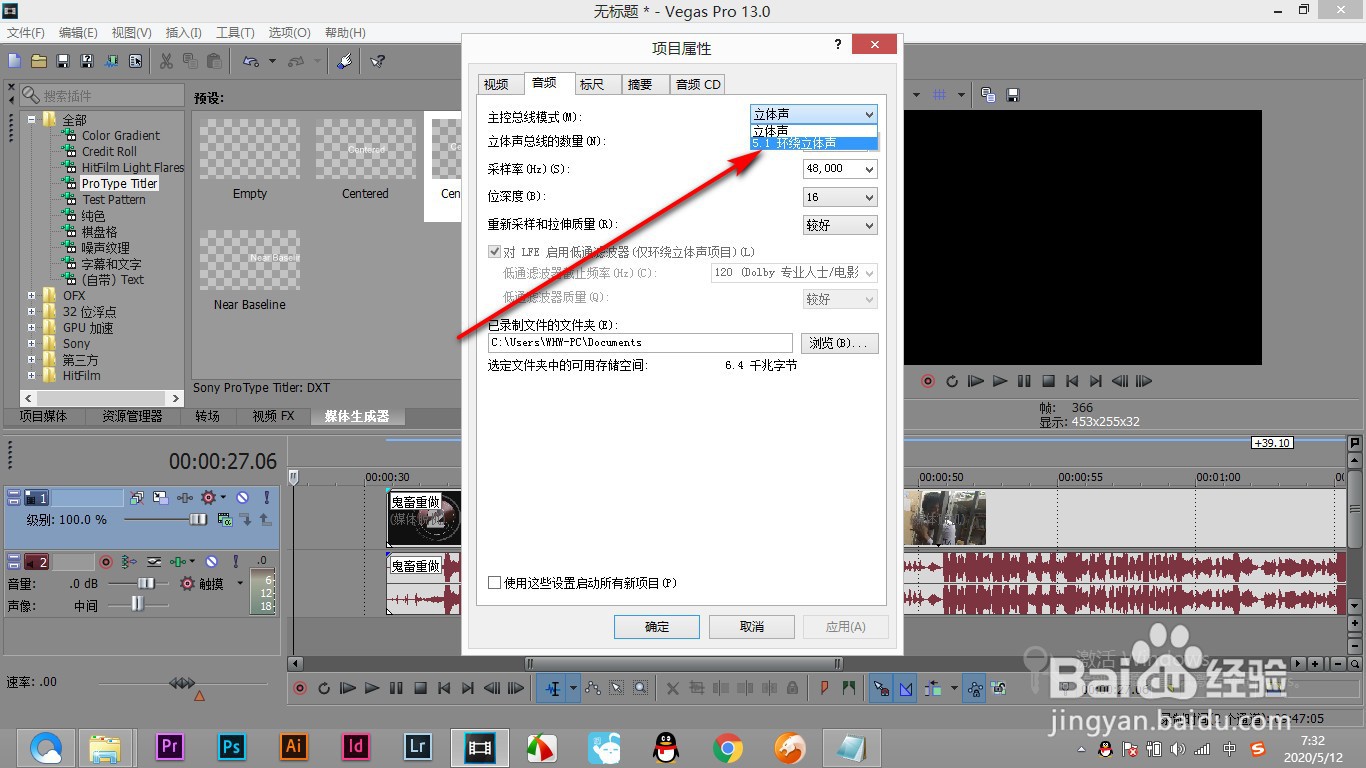The height and width of the screenshot is (768, 1366).
Task: Bypass motion blur on video track 1
Action: click(x=137, y=497)
